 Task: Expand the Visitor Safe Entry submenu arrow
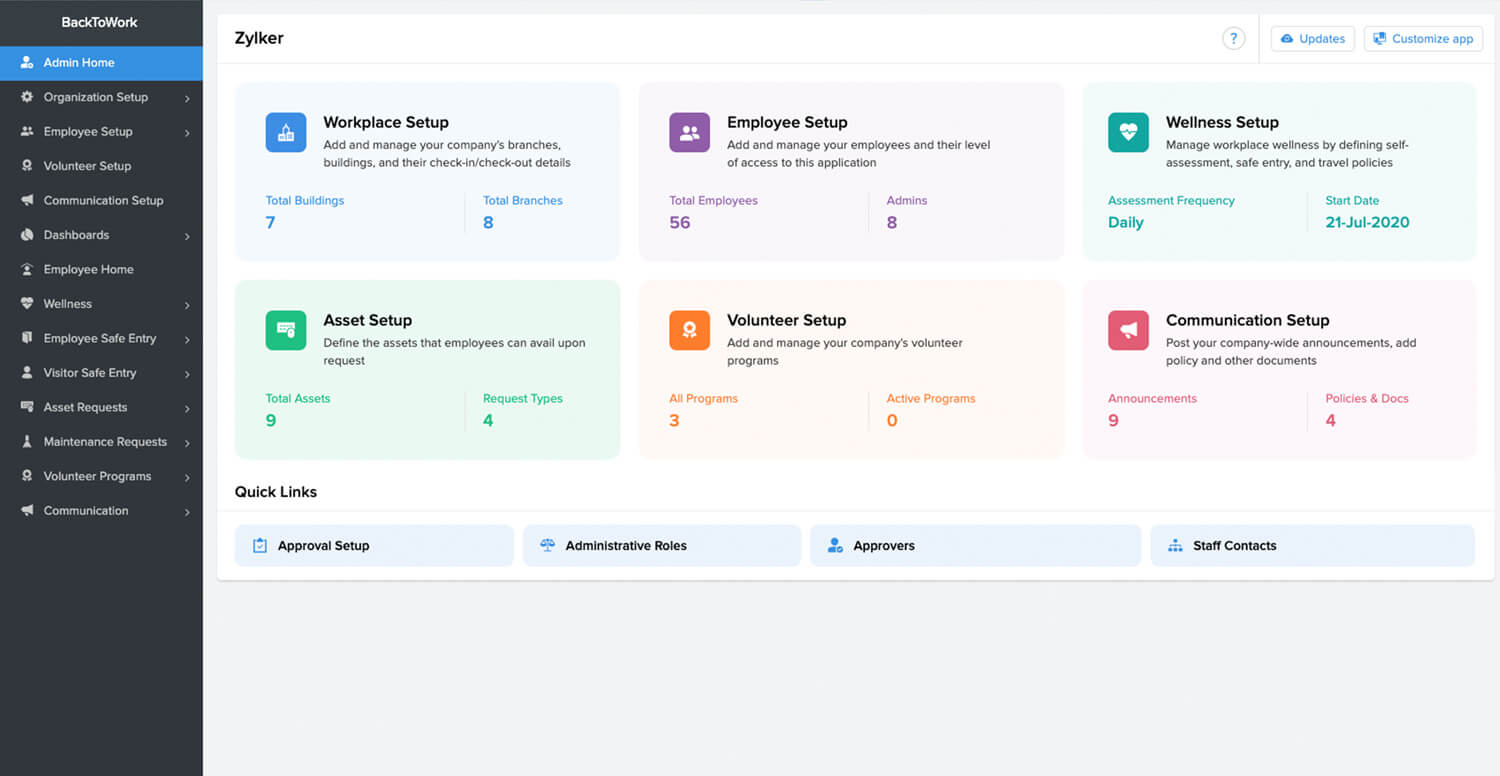coord(187,374)
